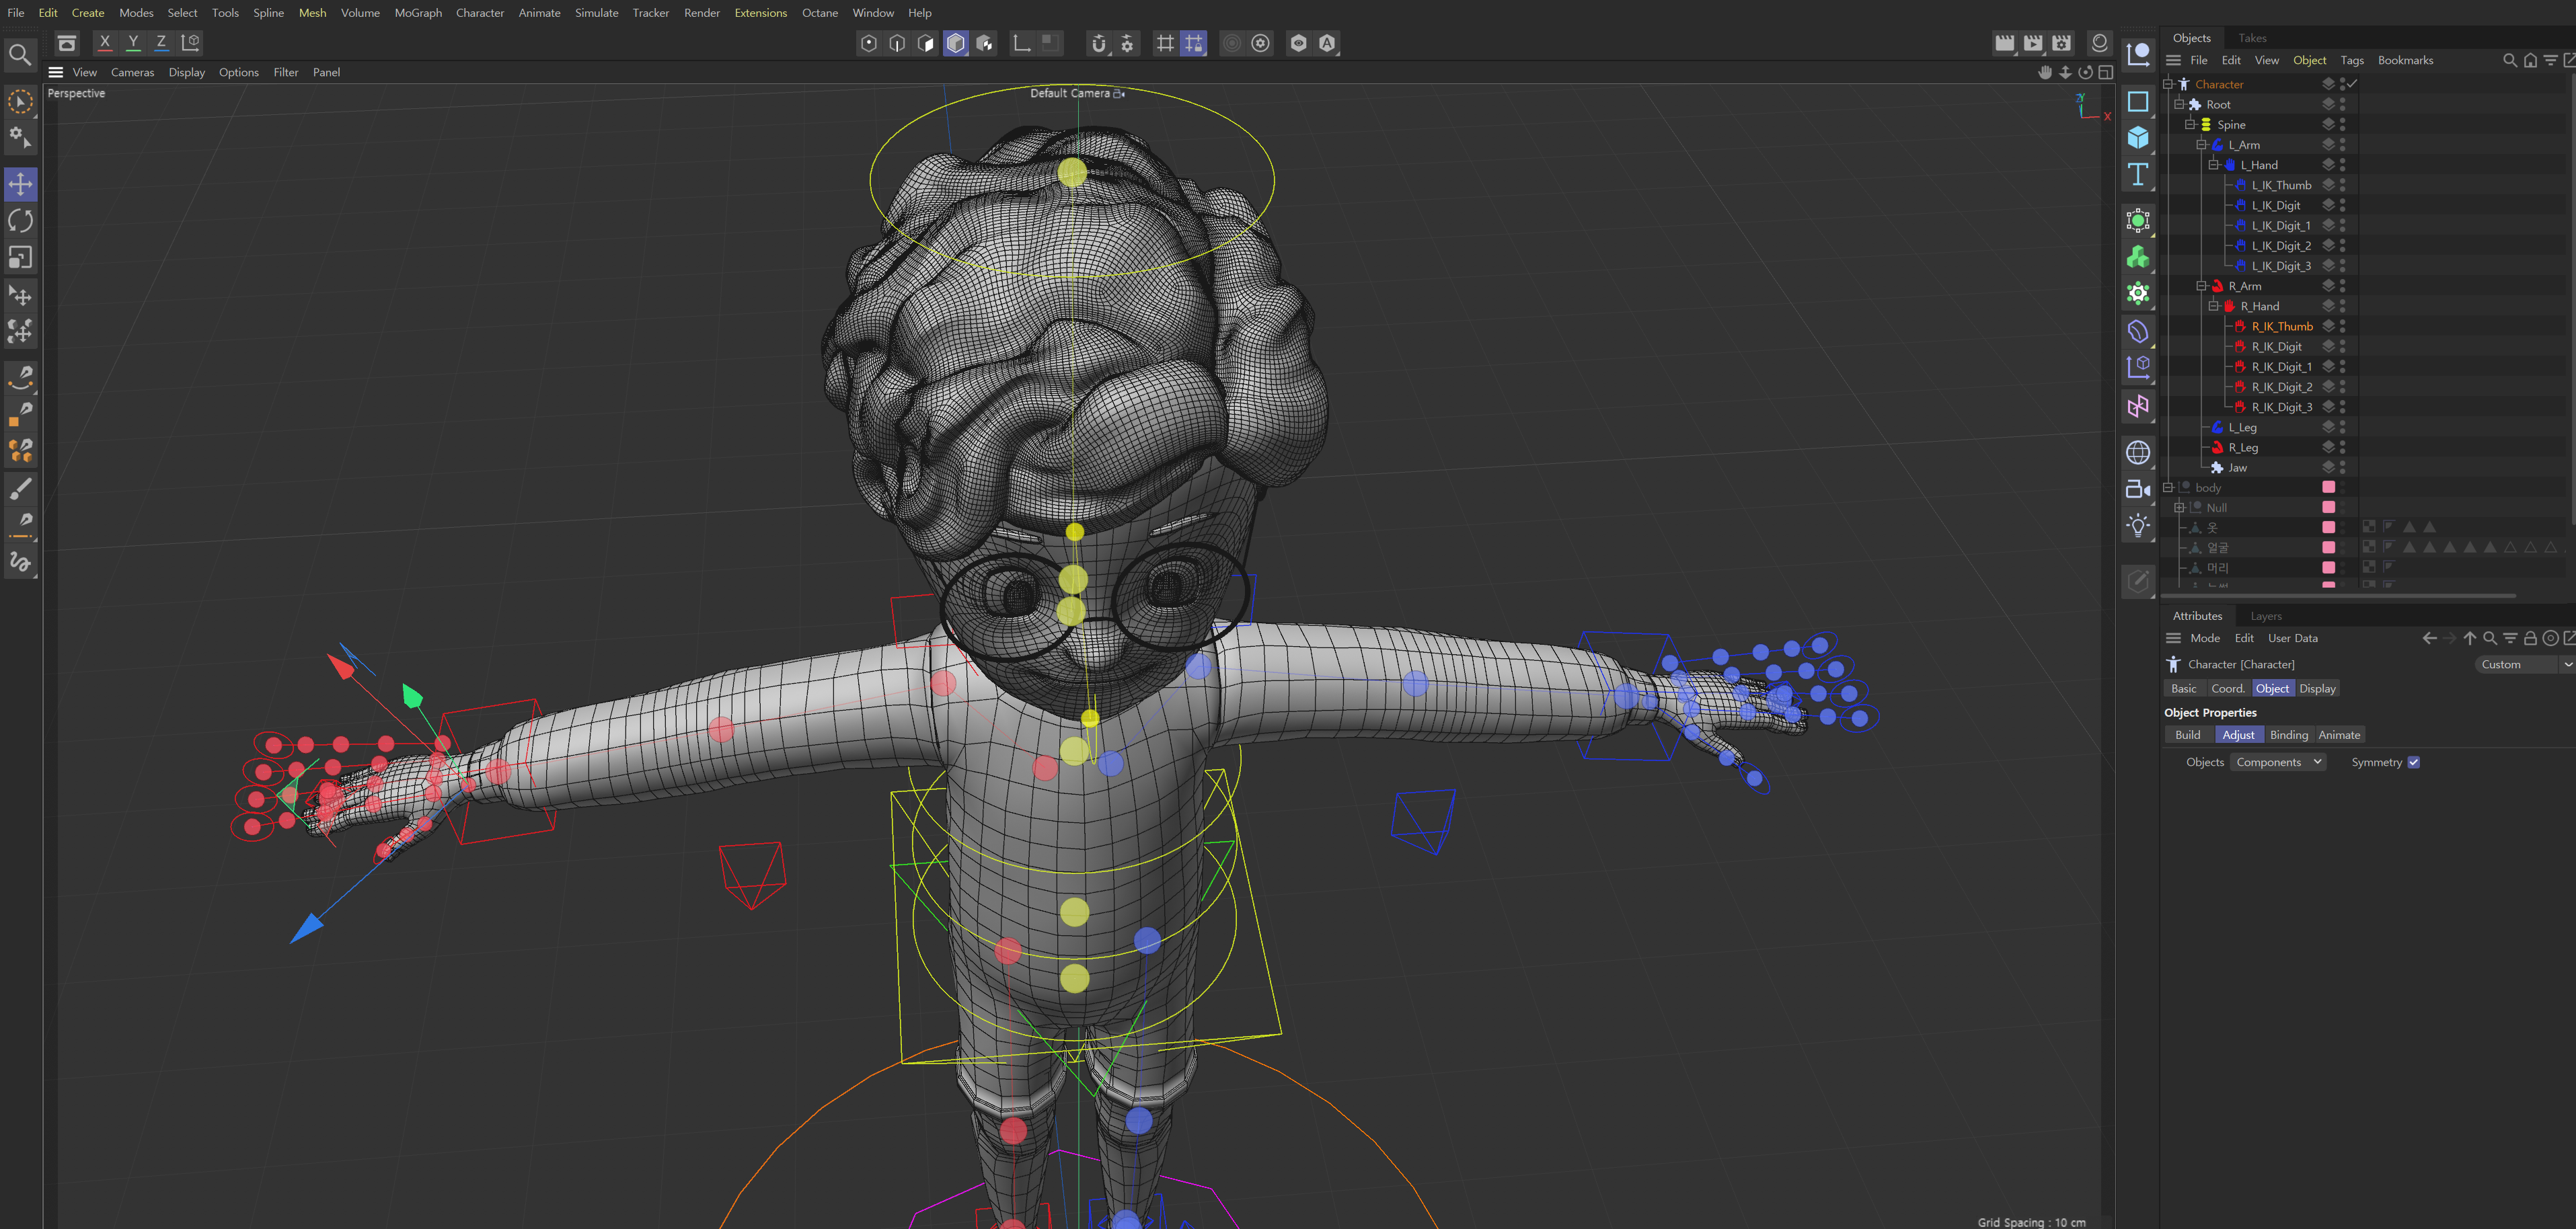Select the Animate tab
Screen dimensions: 2576x1229
coord(2339,735)
